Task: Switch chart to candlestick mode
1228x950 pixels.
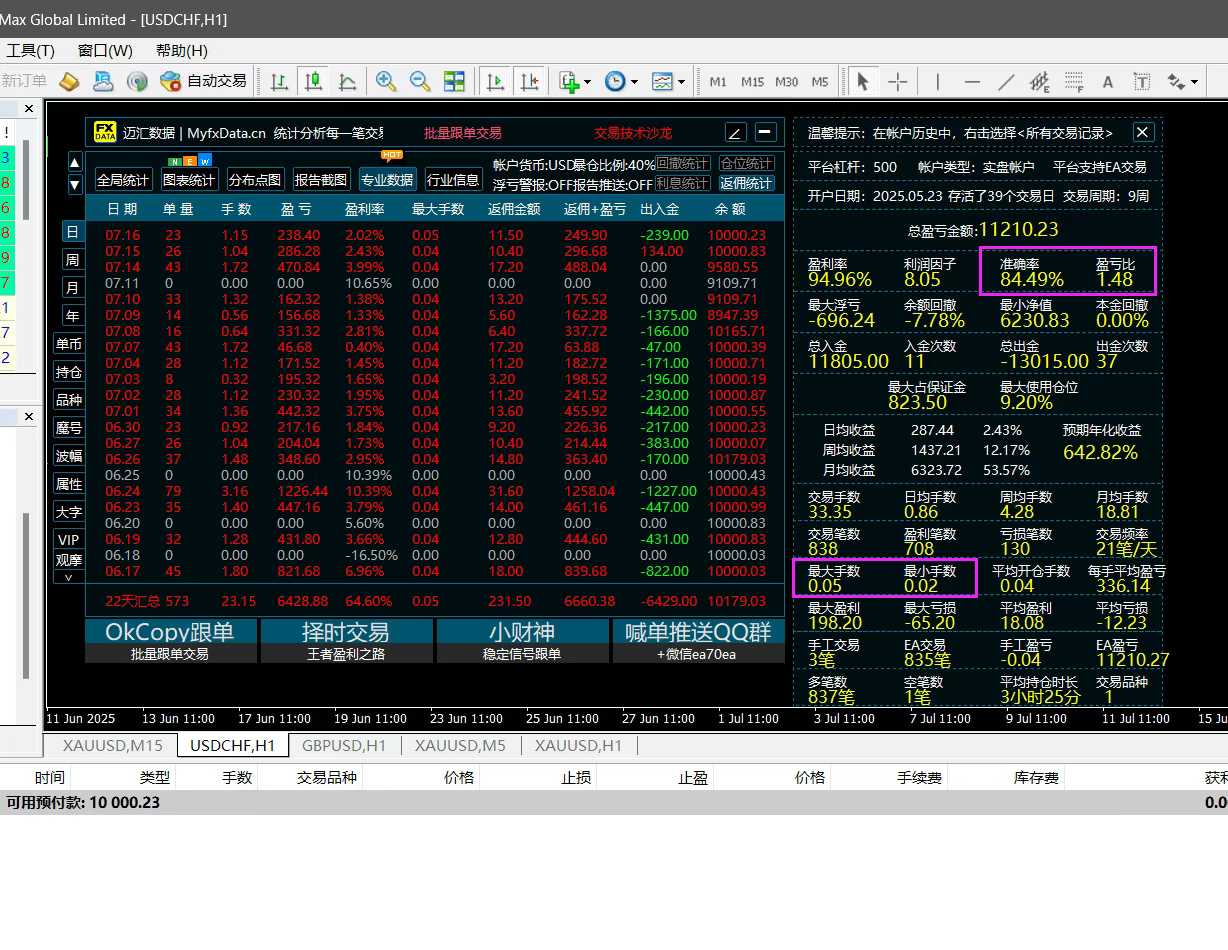Action: [314, 81]
